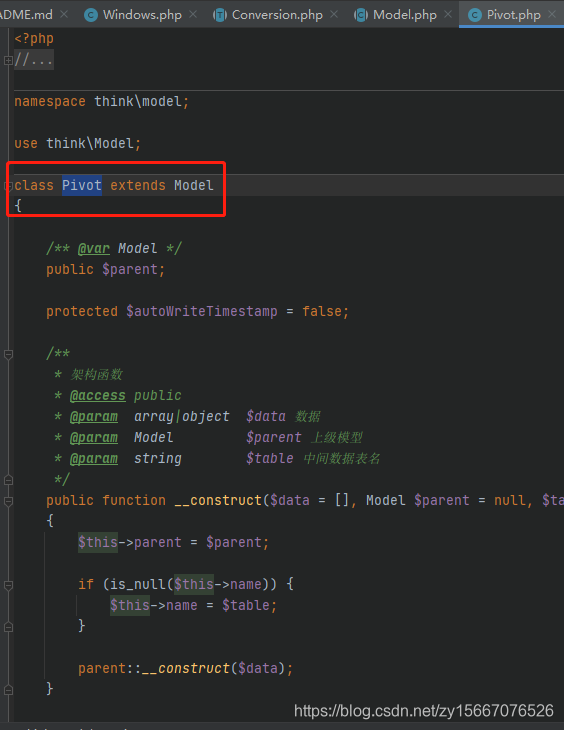Click 'parent::__construct' call
The width and height of the screenshot is (564, 730).
click(x=154, y=669)
